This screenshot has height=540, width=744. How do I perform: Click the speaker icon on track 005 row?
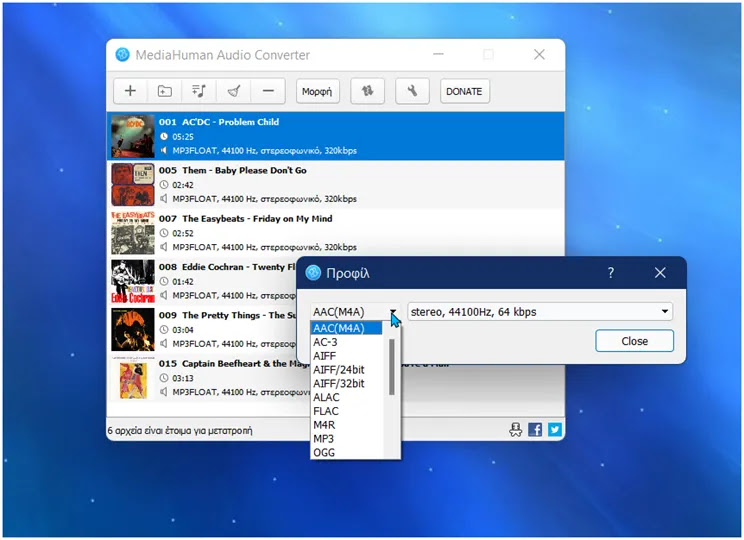[164, 199]
